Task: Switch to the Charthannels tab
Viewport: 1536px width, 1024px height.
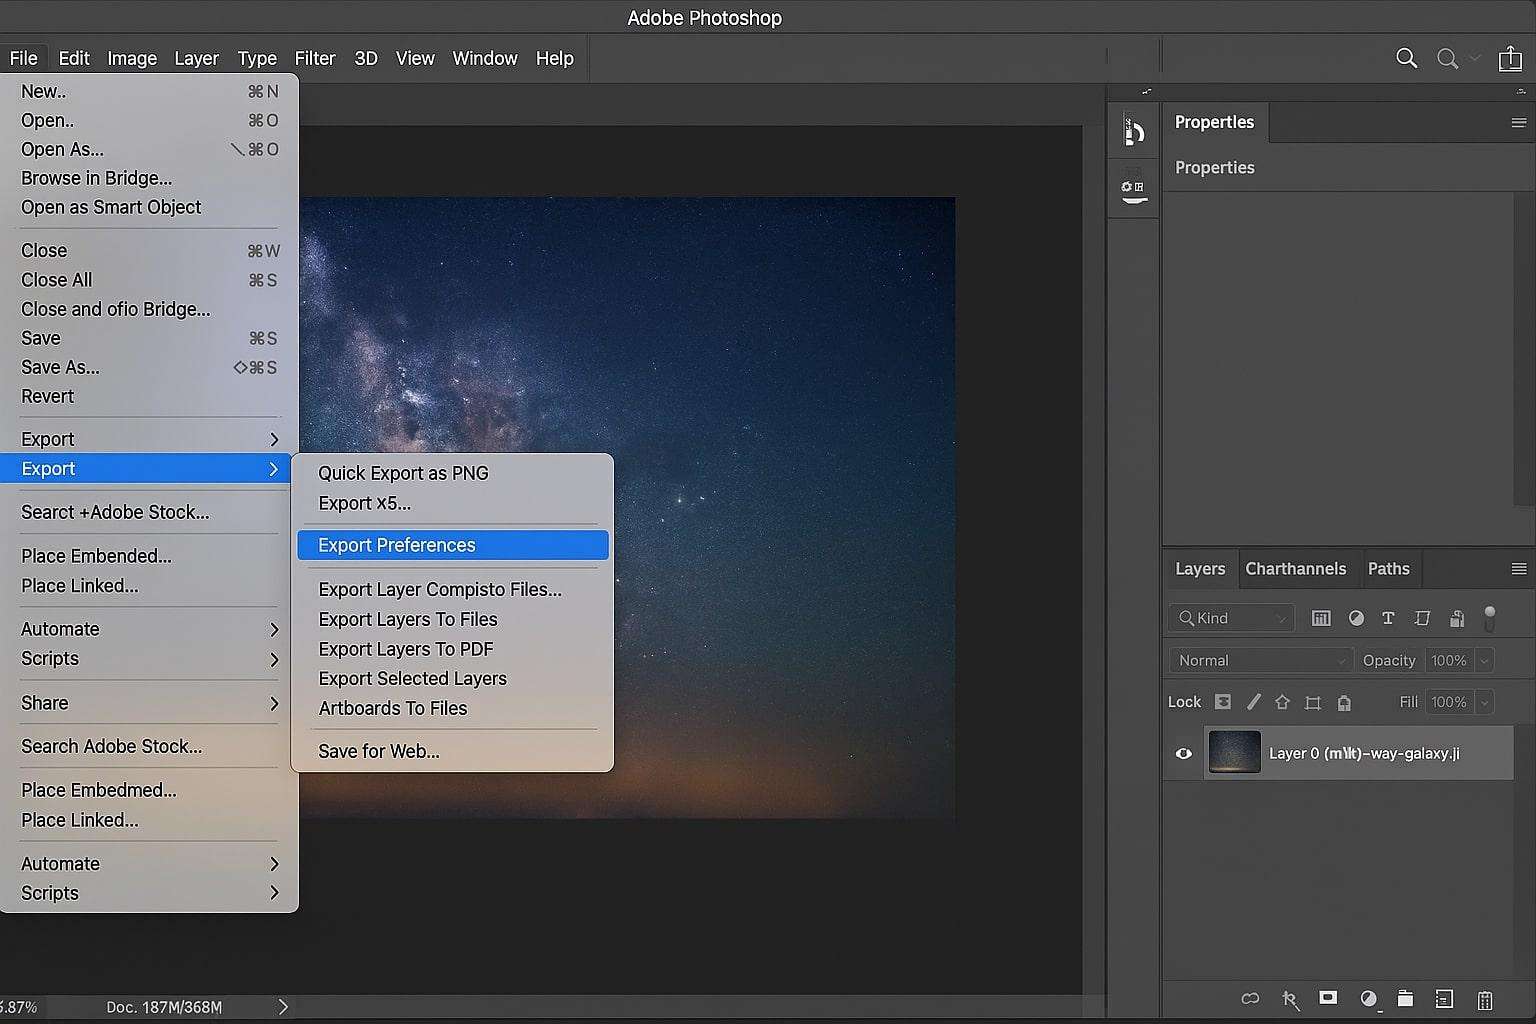Action: pyautogui.click(x=1295, y=569)
